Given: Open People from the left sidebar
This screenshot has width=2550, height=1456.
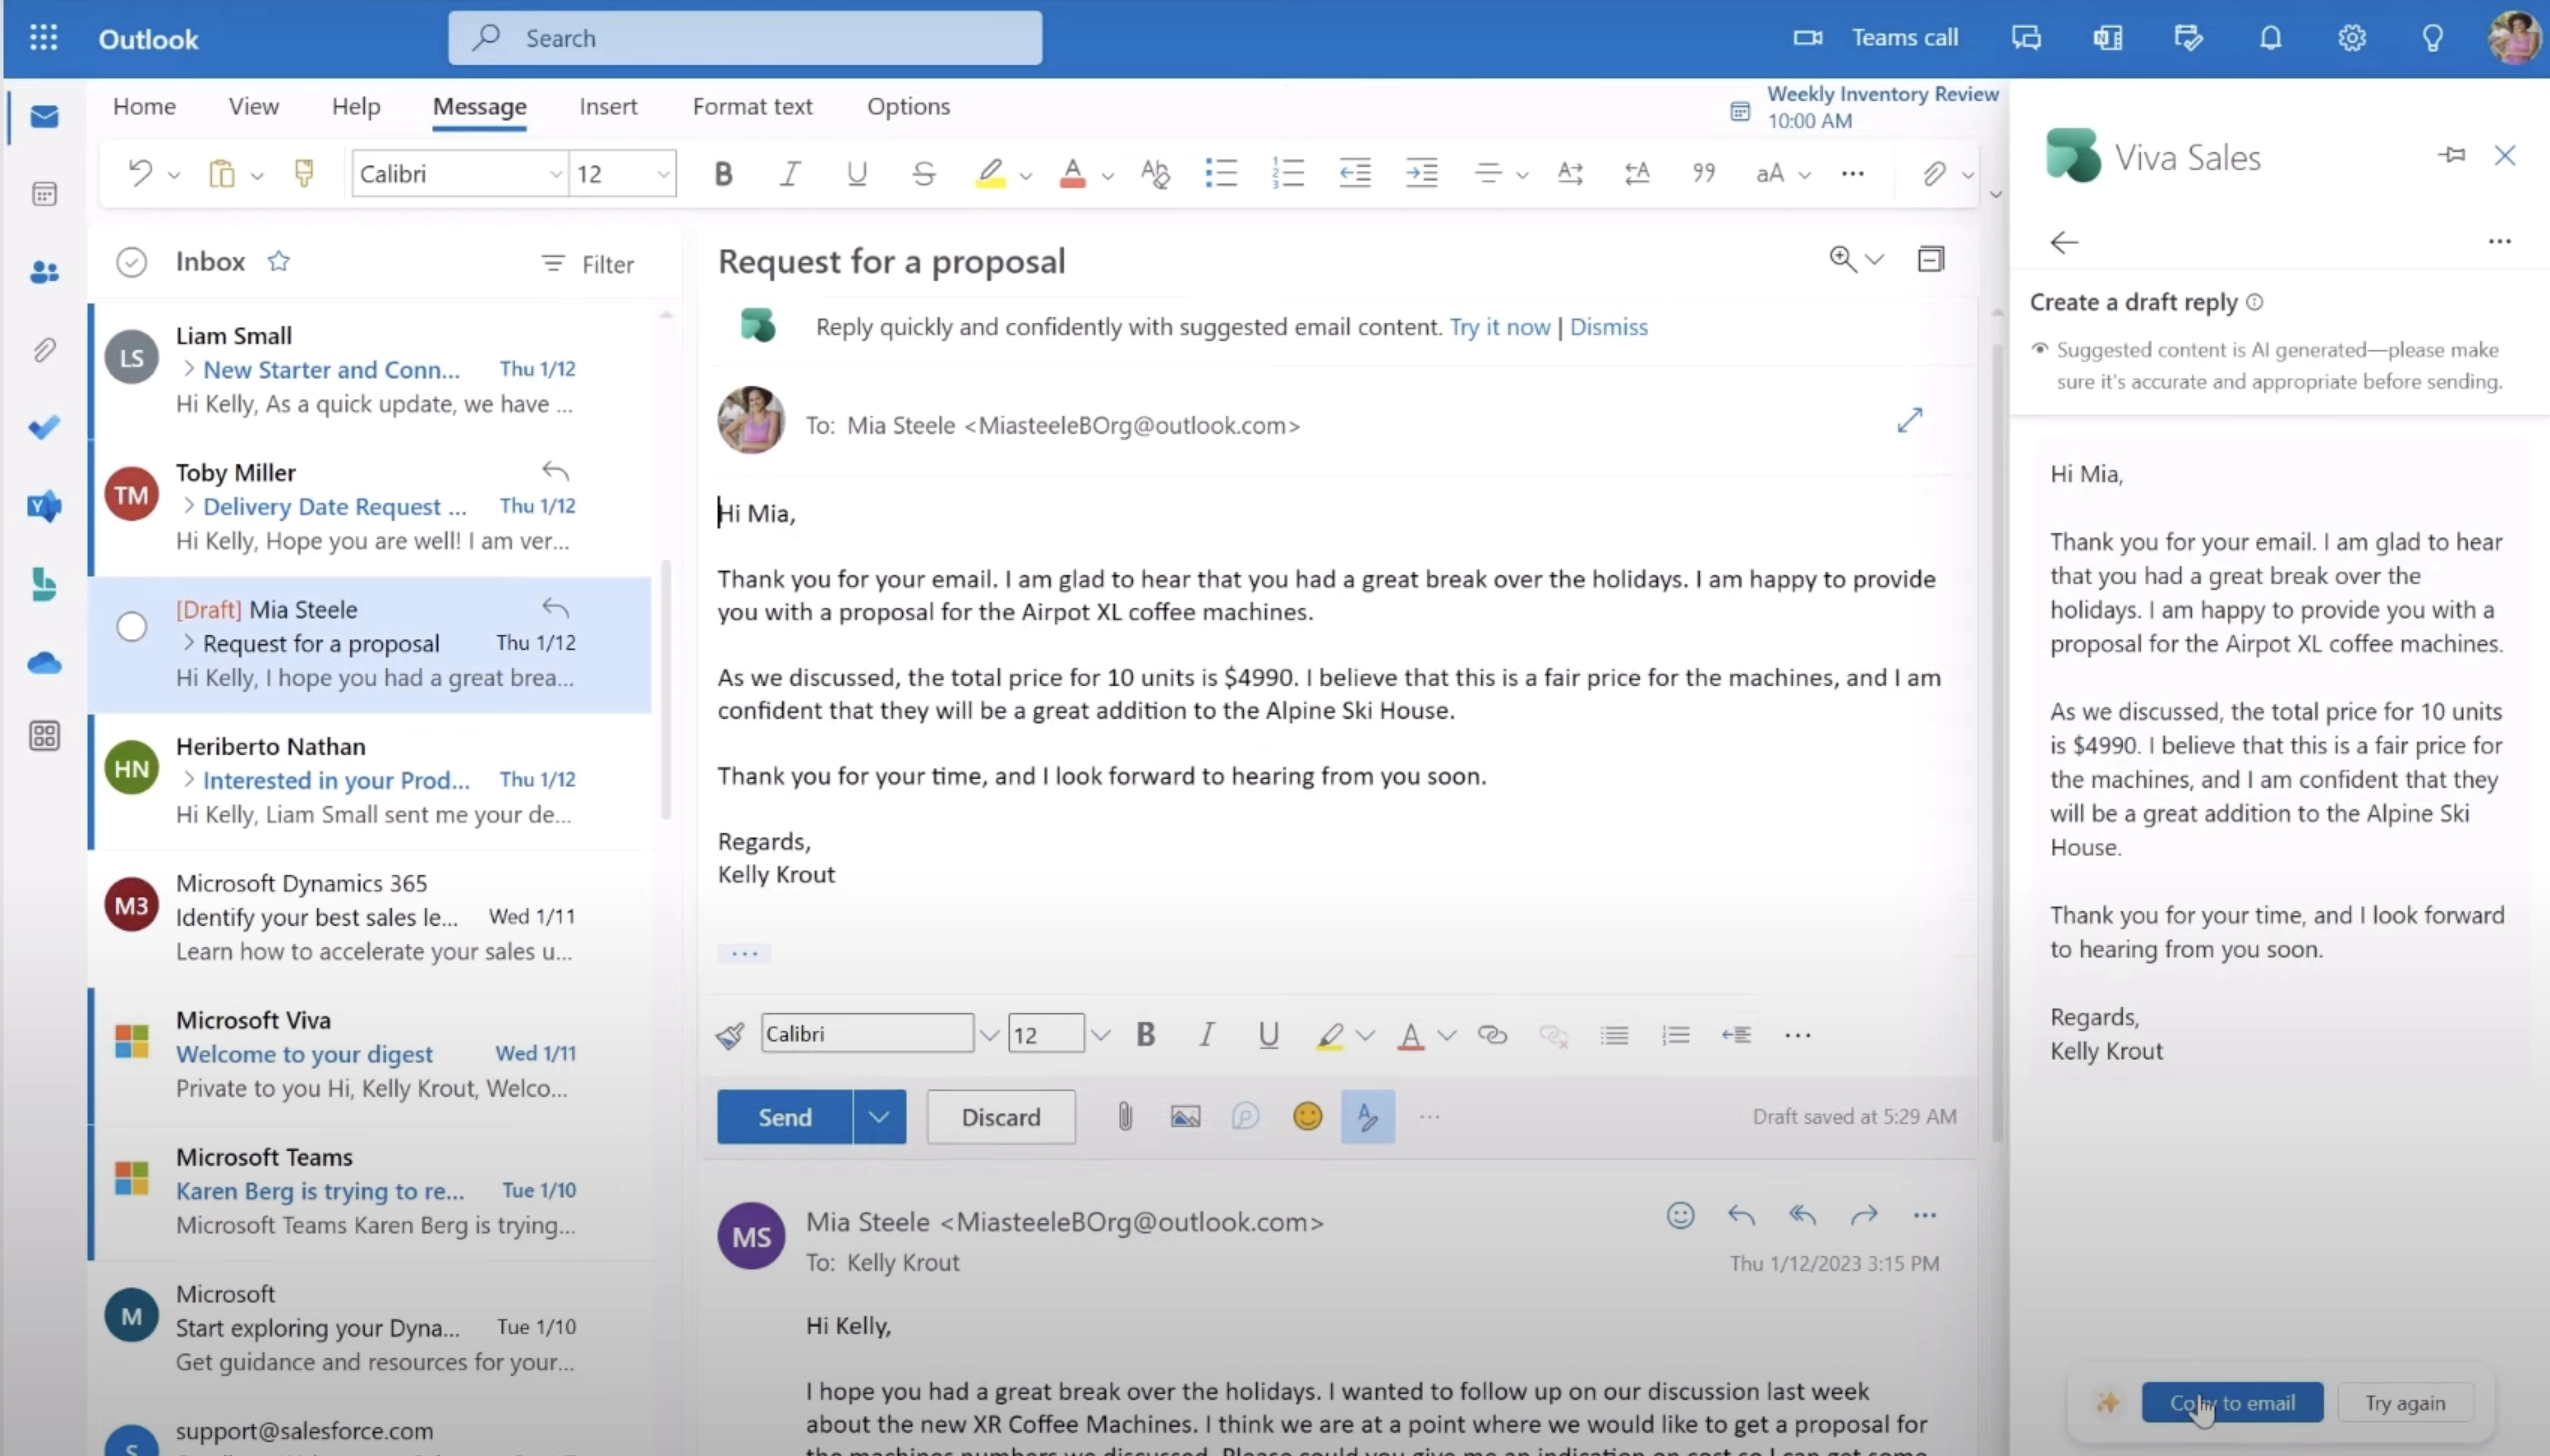Looking at the screenshot, I should [44, 272].
